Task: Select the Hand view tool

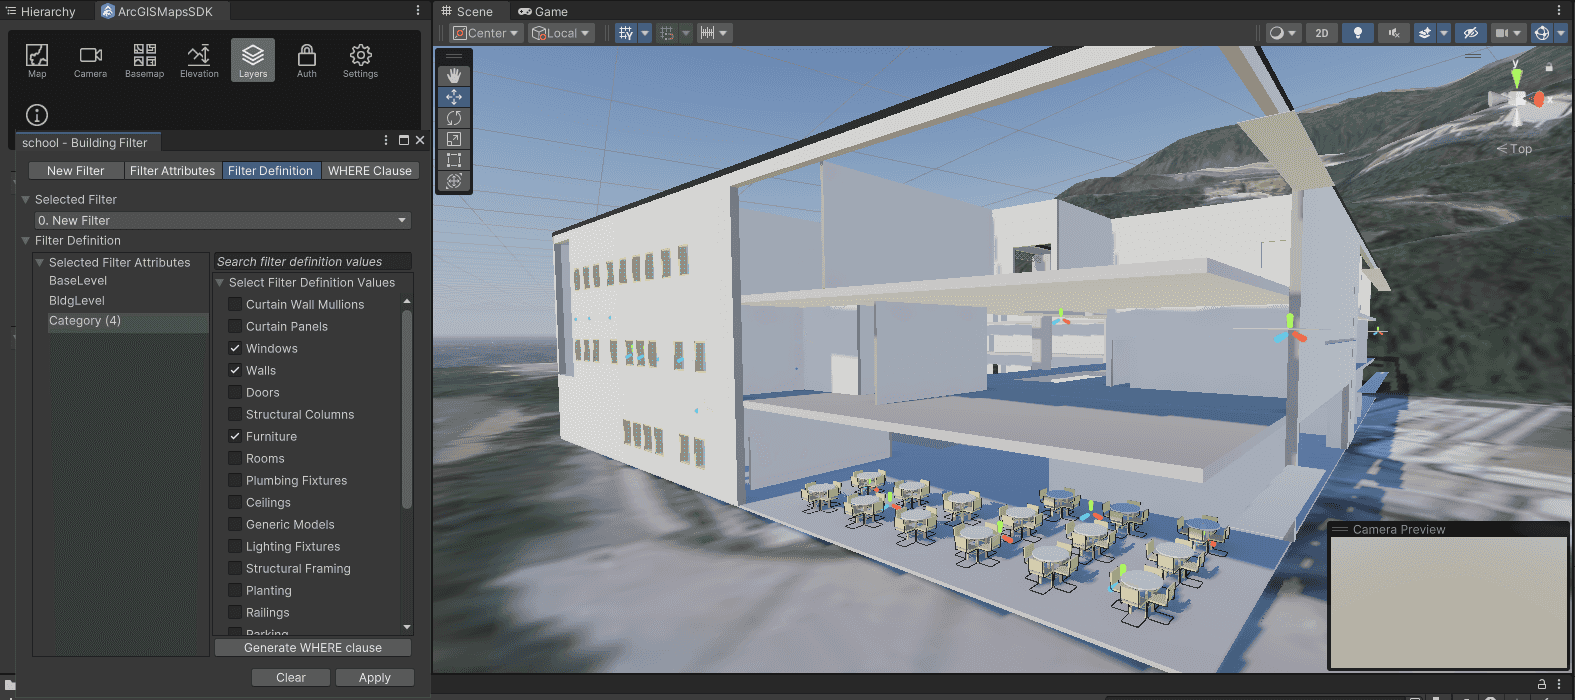Action: (454, 76)
